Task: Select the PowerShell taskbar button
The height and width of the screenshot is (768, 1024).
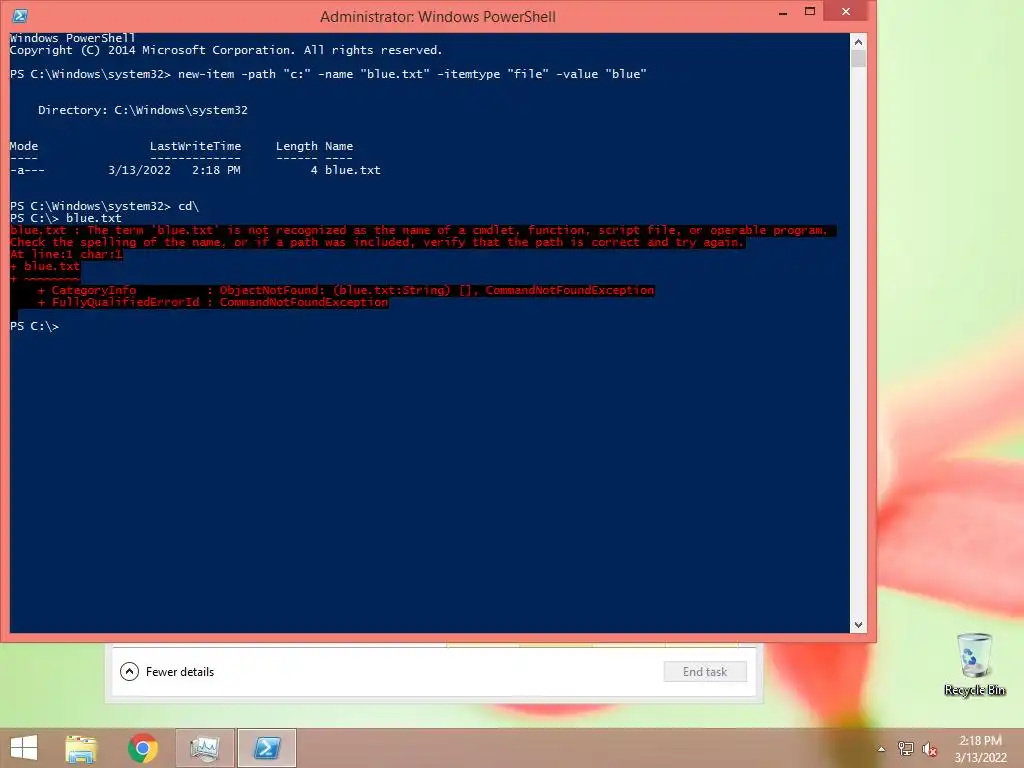Action: click(x=266, y=748)
